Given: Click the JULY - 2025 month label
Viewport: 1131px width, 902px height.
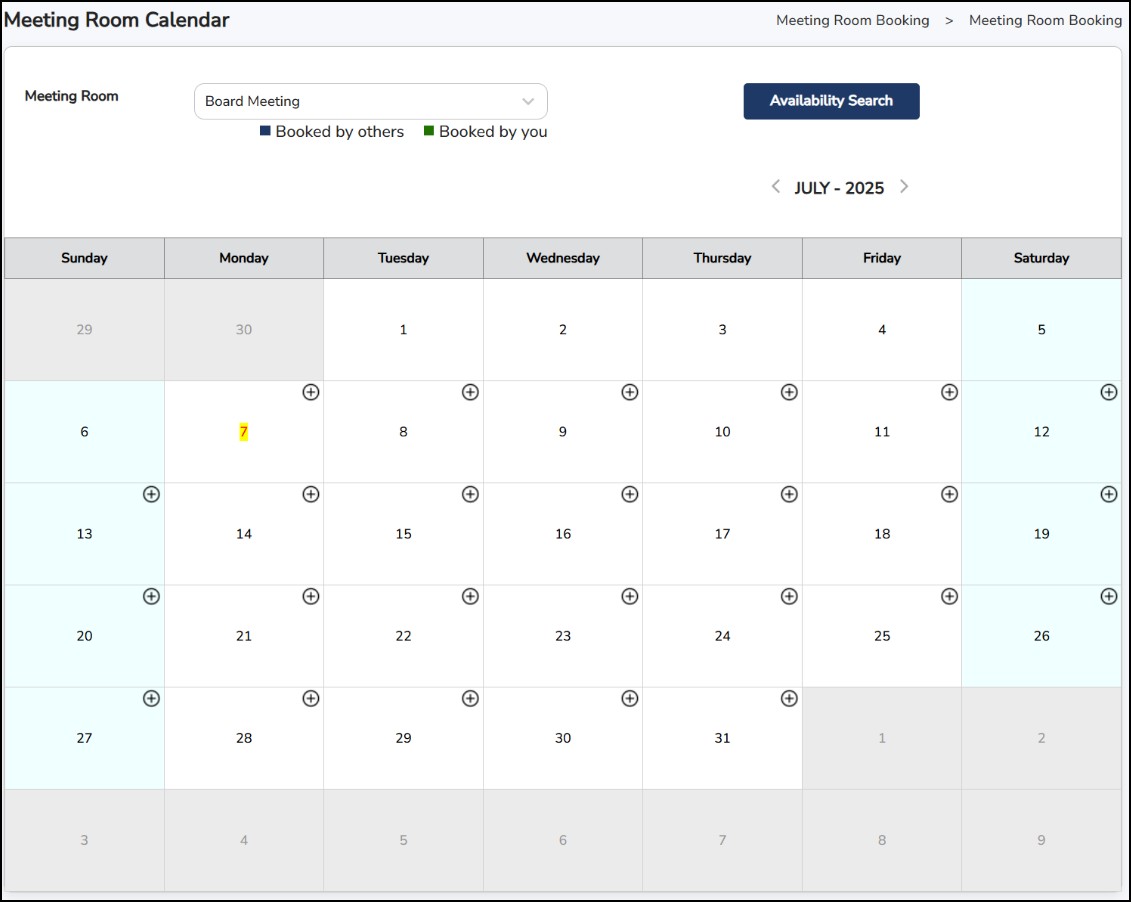Looking at the screenshot, I should coord(839,188).
